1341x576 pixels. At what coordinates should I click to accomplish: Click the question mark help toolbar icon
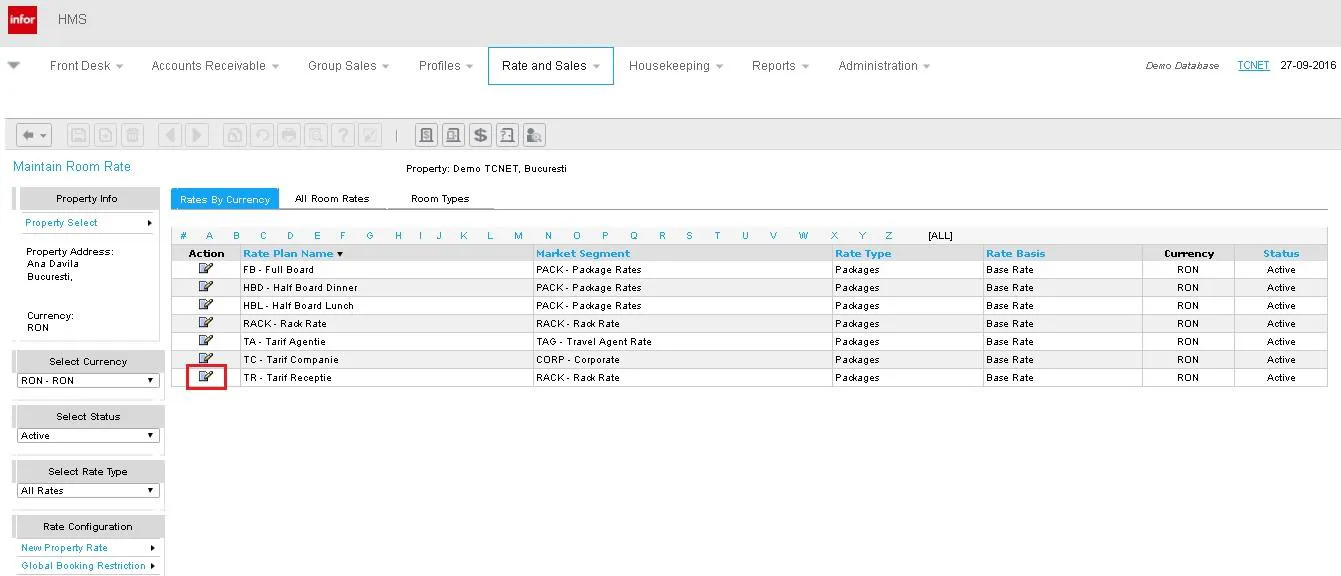tap(343, 135)
